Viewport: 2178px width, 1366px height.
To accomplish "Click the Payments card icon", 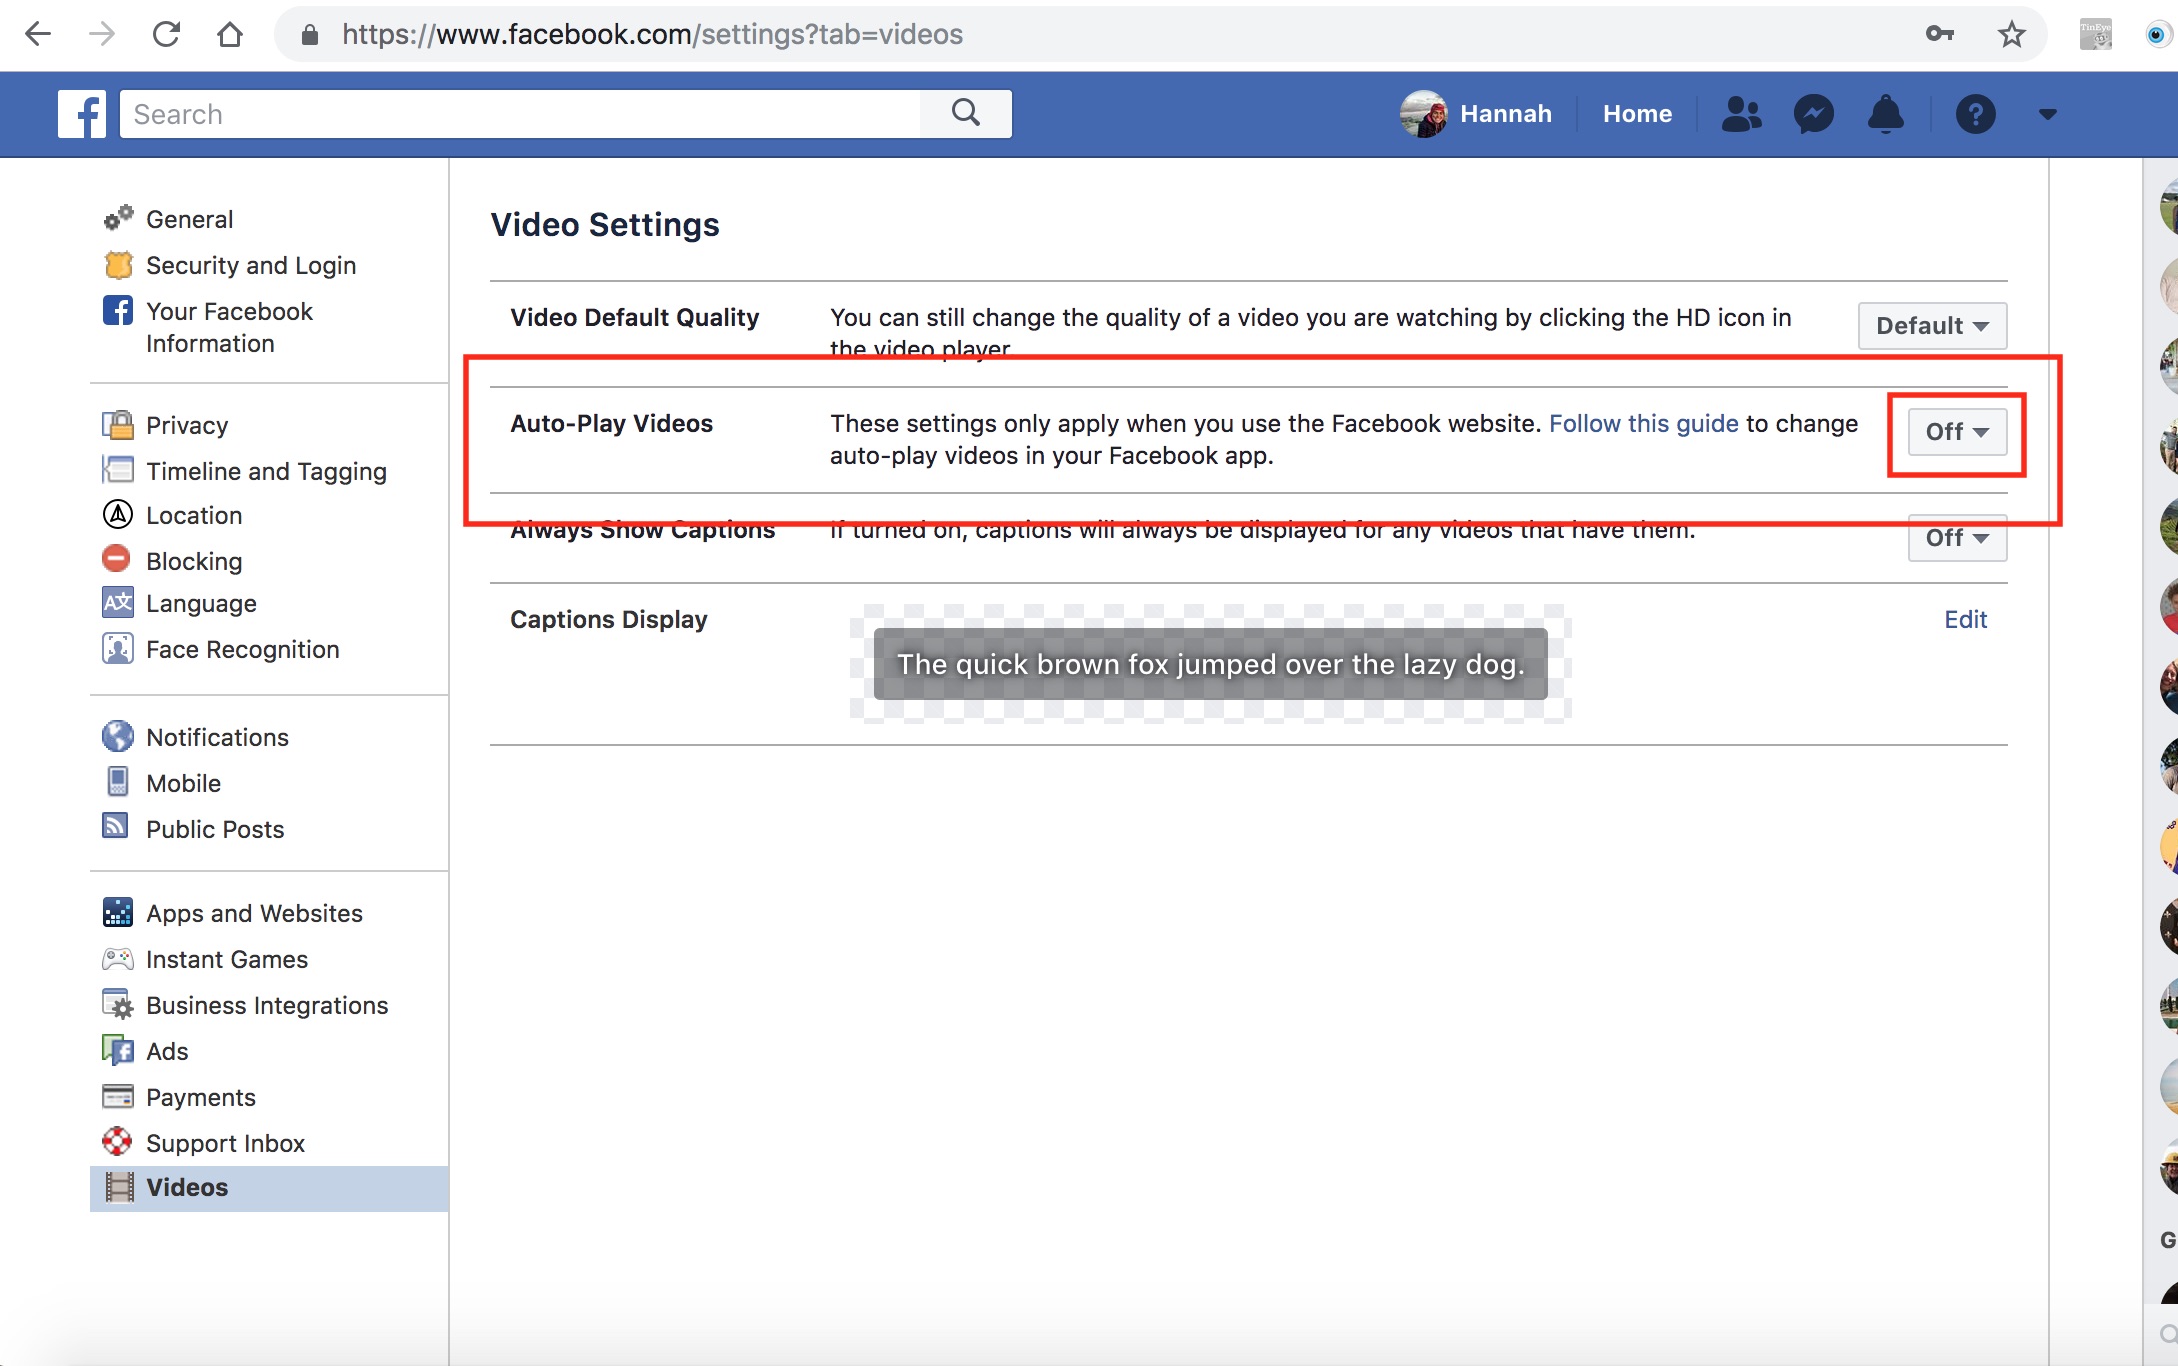I will coord(118,1096).
